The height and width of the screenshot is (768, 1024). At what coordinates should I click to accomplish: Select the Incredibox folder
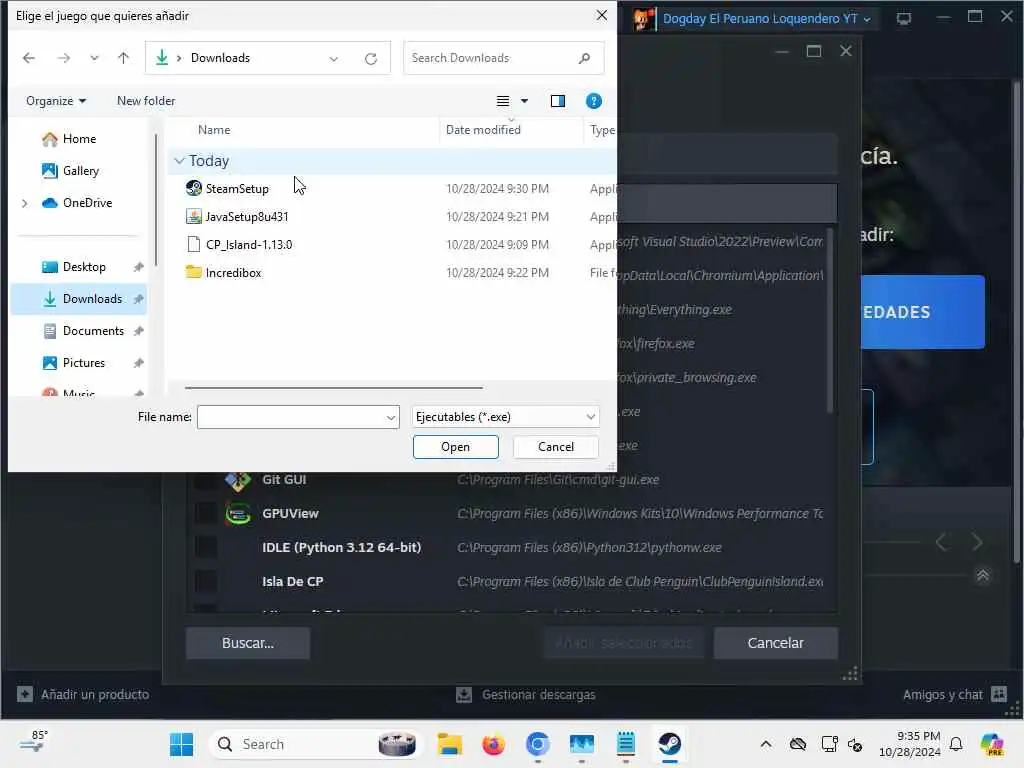pos(223,273)
